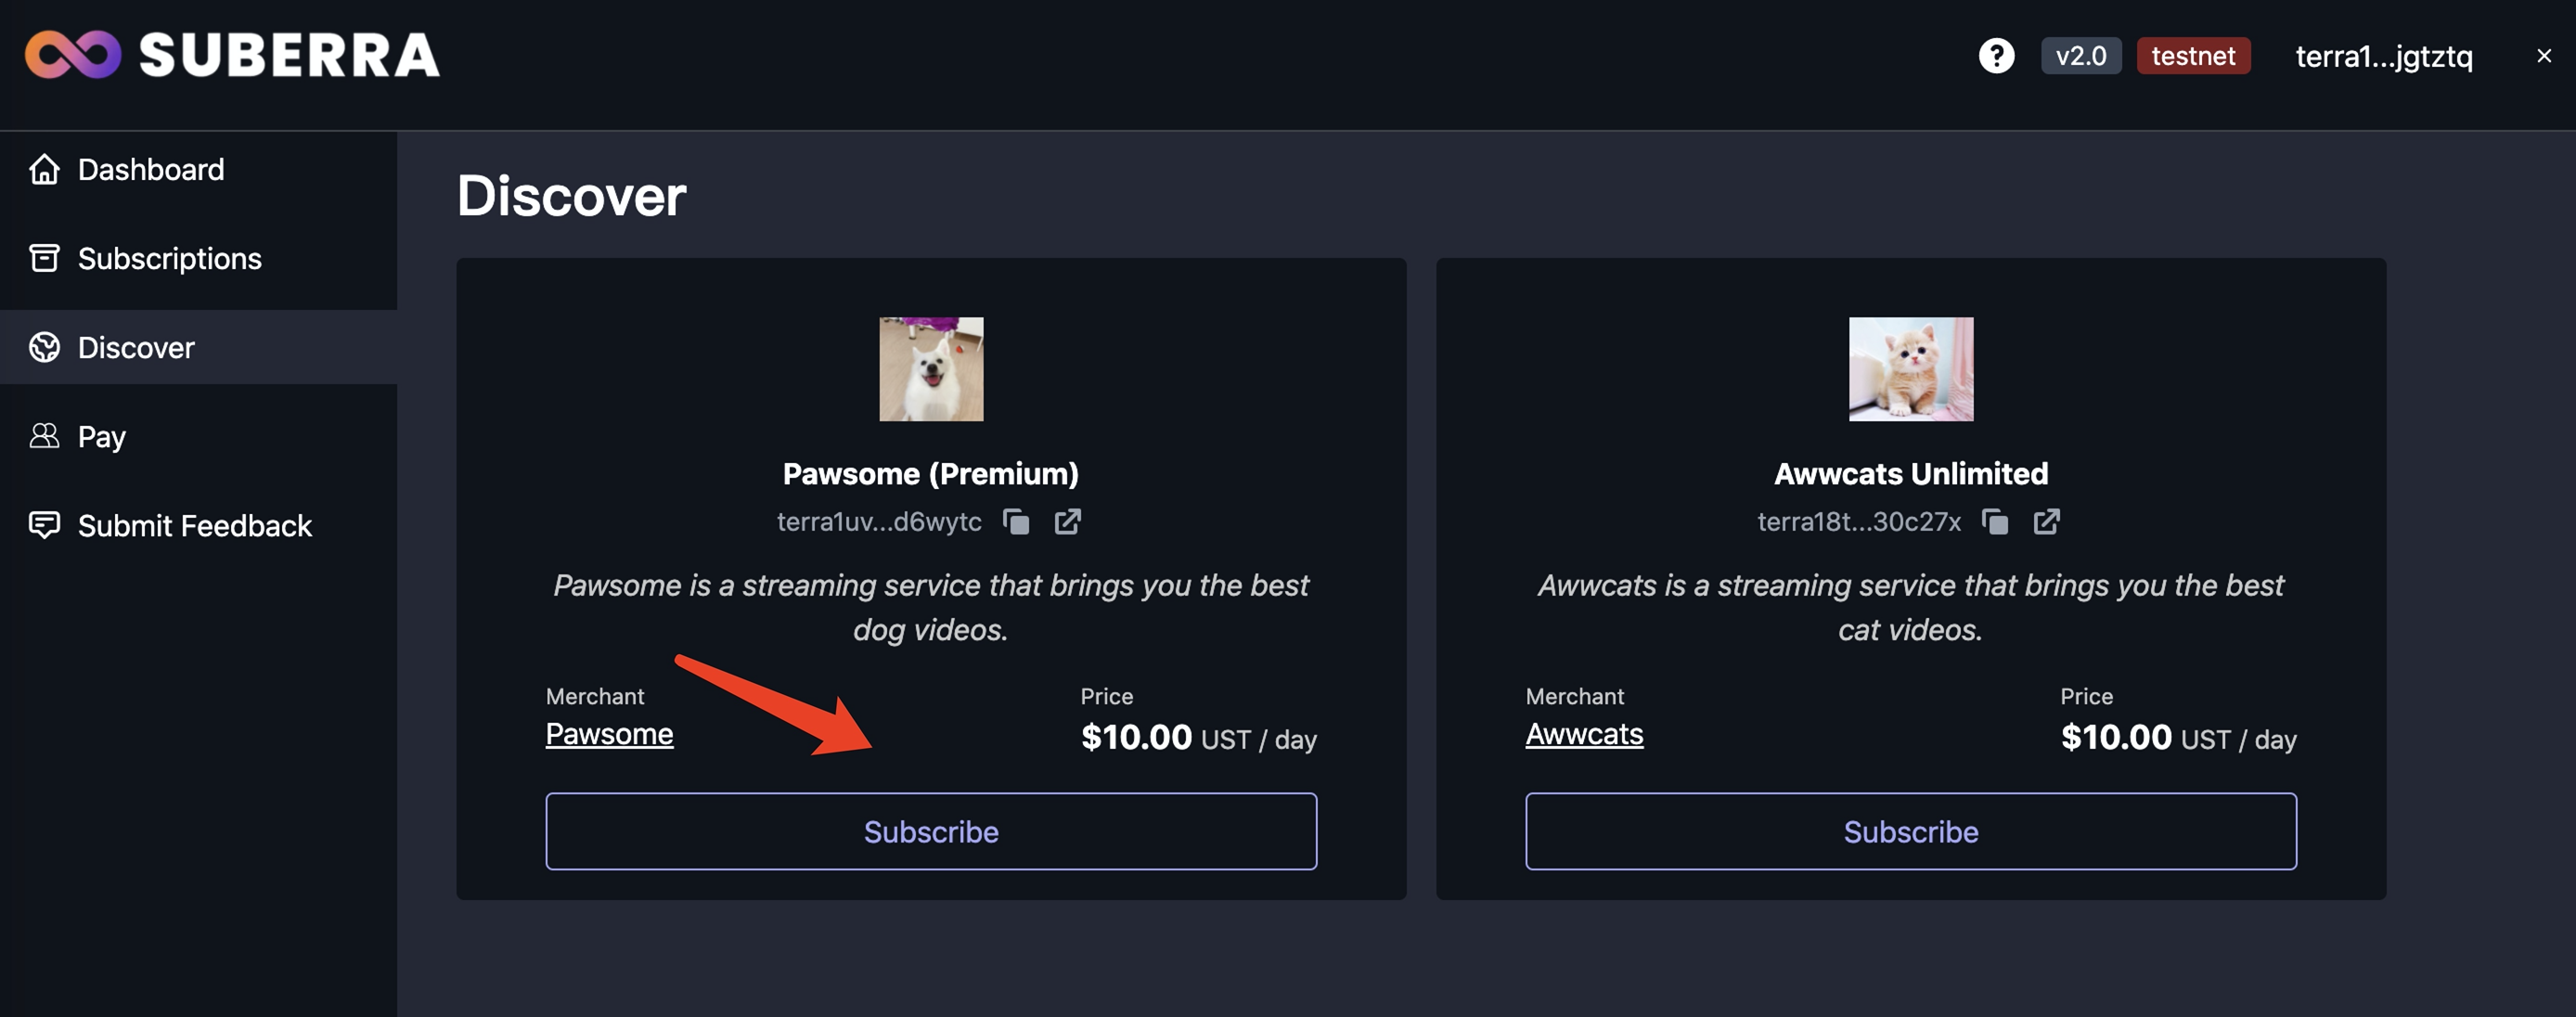Disconnect wallet with the X button
Image resolution: width=2576 pixels, height=1017 pixels.
pos(2544,56)
